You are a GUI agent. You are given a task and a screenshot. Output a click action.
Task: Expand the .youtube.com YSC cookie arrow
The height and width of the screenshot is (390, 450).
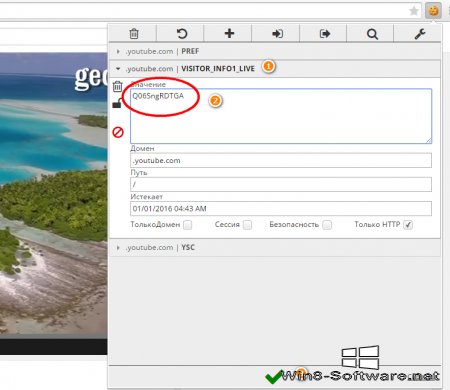[118, 248]
